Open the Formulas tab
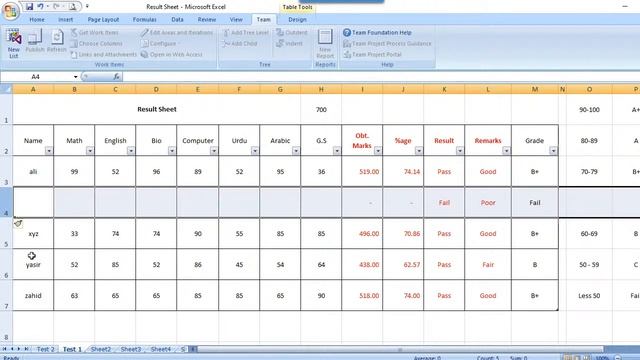Image resolution: width=640 pixels, height=360 pixels. [144, 19]
